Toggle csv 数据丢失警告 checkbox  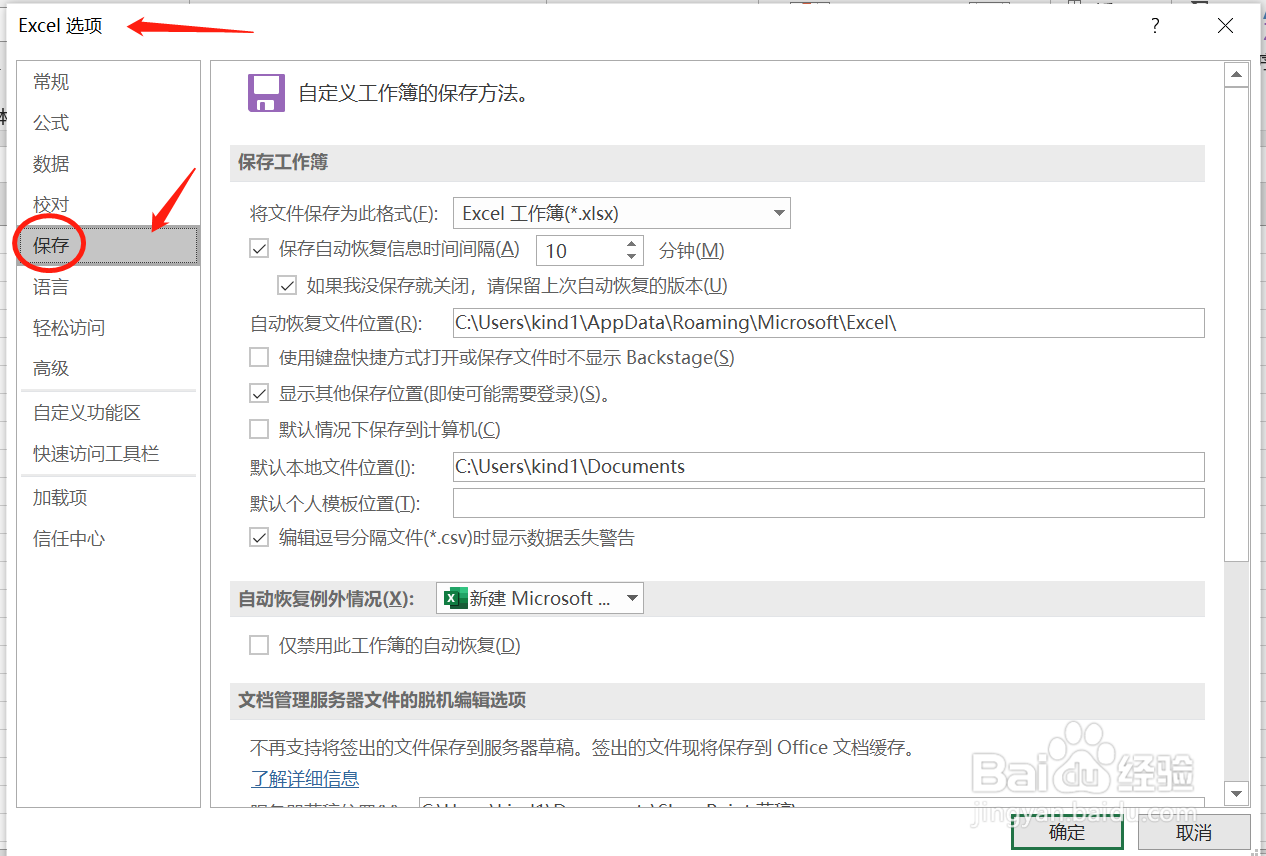pos(259,537)
